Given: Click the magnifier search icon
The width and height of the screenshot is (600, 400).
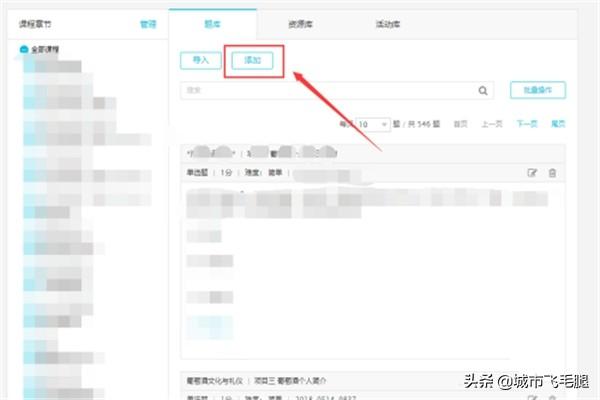Looking at the screenshot, I should [483, 90].
